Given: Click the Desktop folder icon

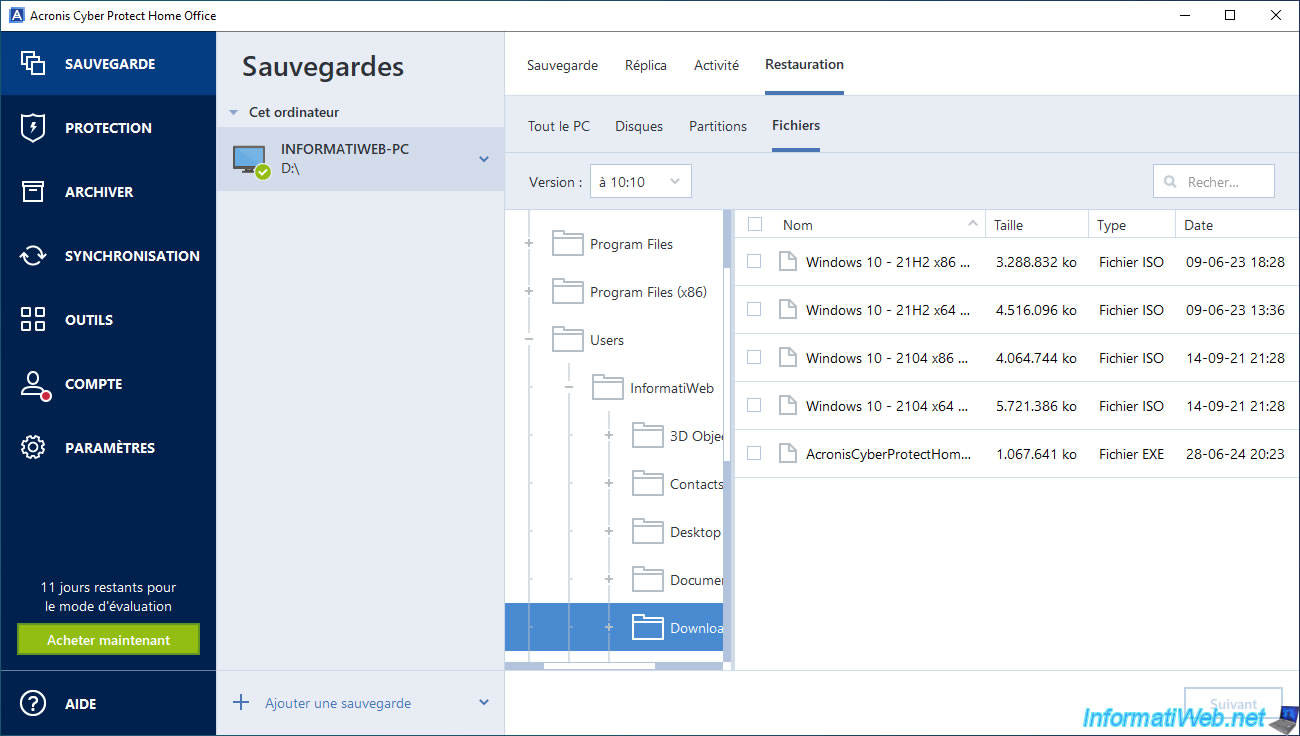Looking at the screenshot, I should point(647,532).
